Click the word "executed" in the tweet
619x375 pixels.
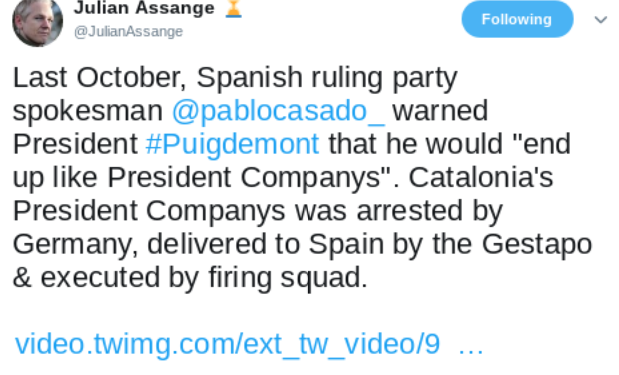coord(100,278)
